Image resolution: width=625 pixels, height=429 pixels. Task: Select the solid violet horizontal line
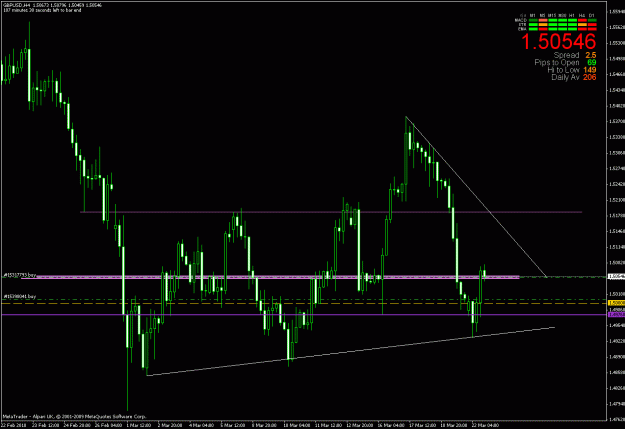point(303,315)
